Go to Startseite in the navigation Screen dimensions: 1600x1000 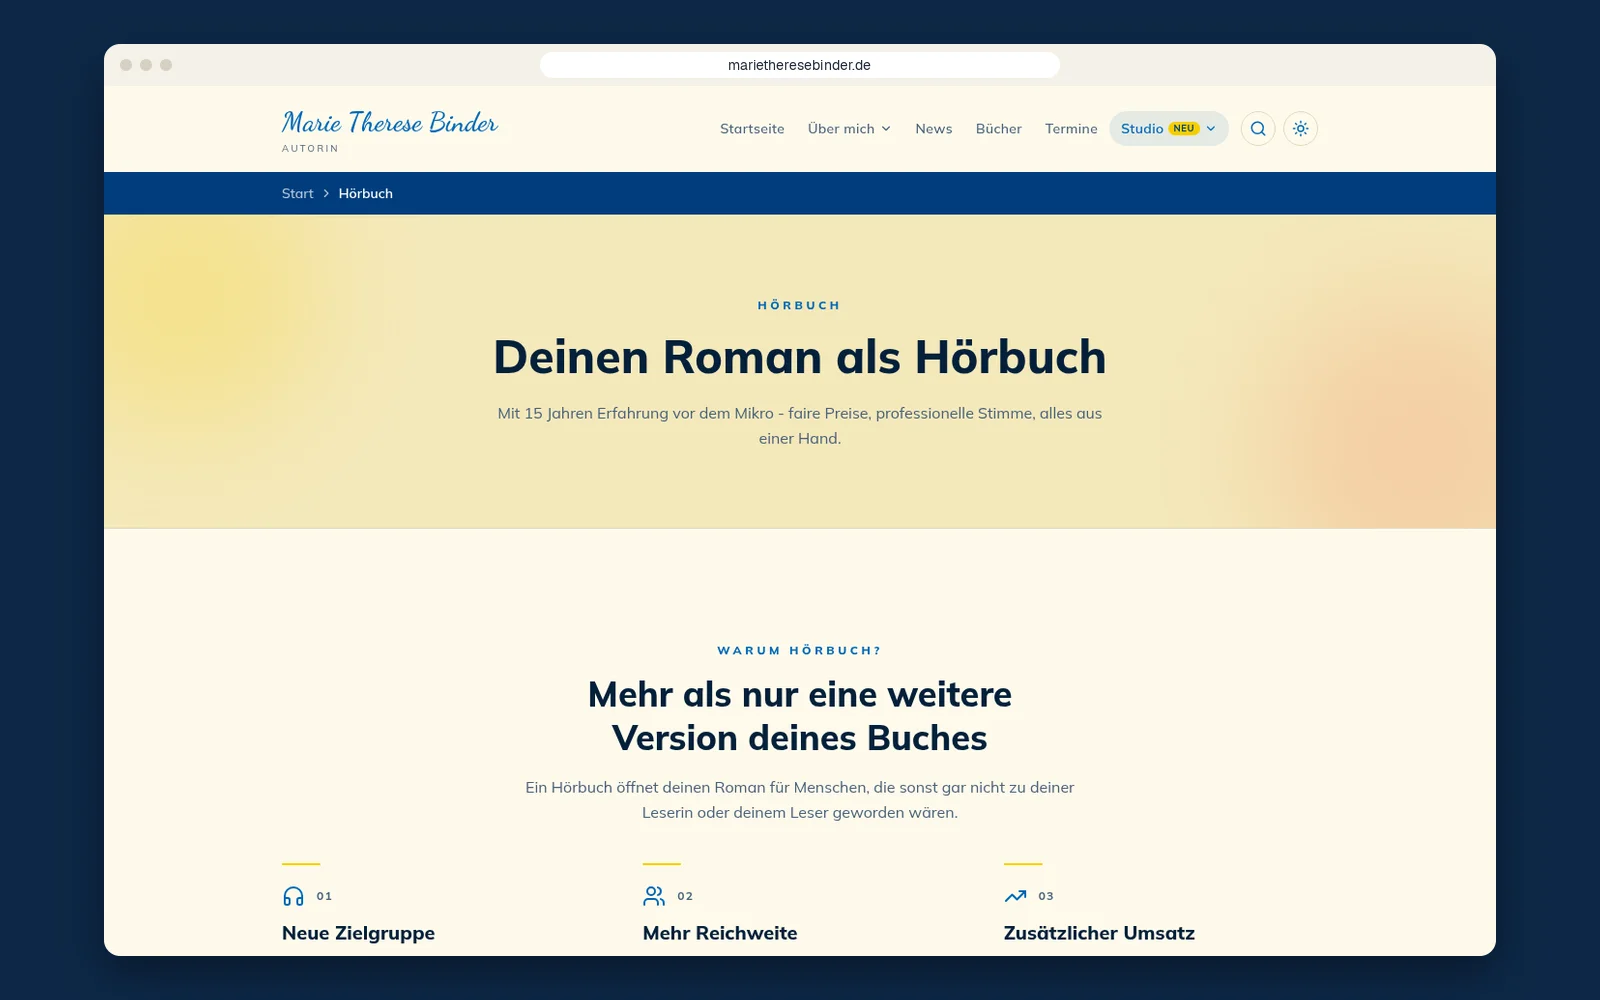[752, 129]
